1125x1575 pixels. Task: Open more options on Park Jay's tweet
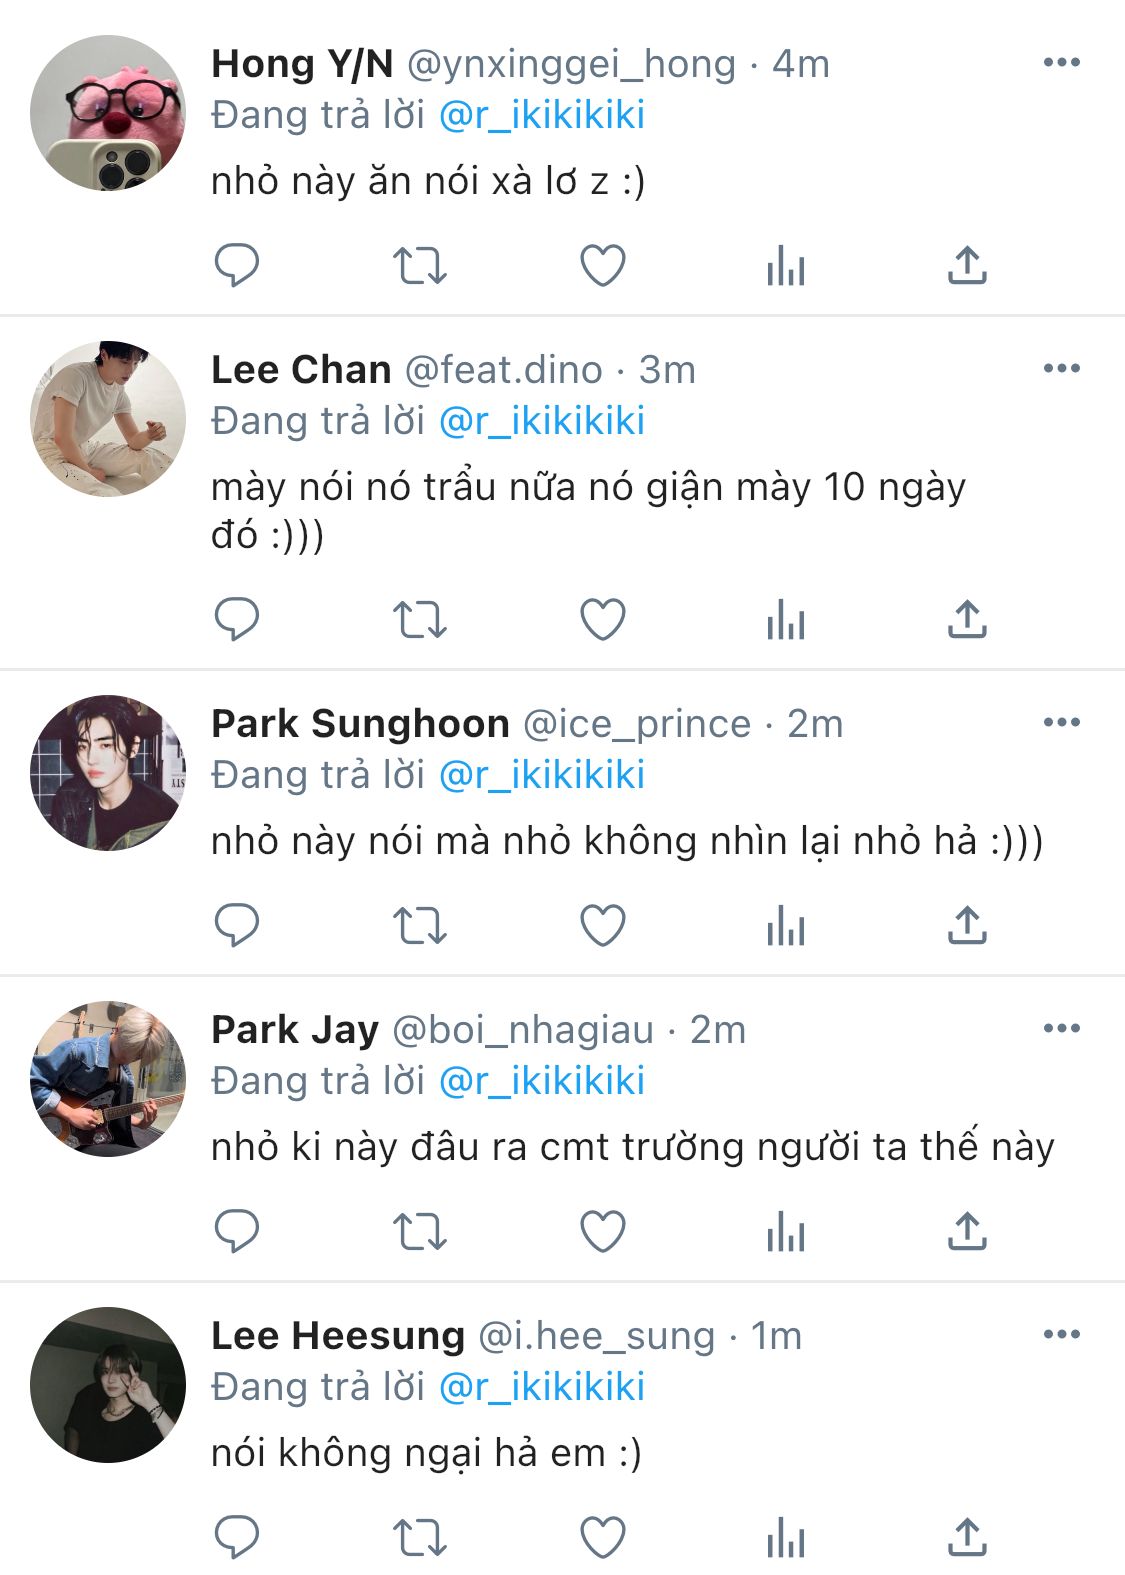[x=1061, y=1028]
